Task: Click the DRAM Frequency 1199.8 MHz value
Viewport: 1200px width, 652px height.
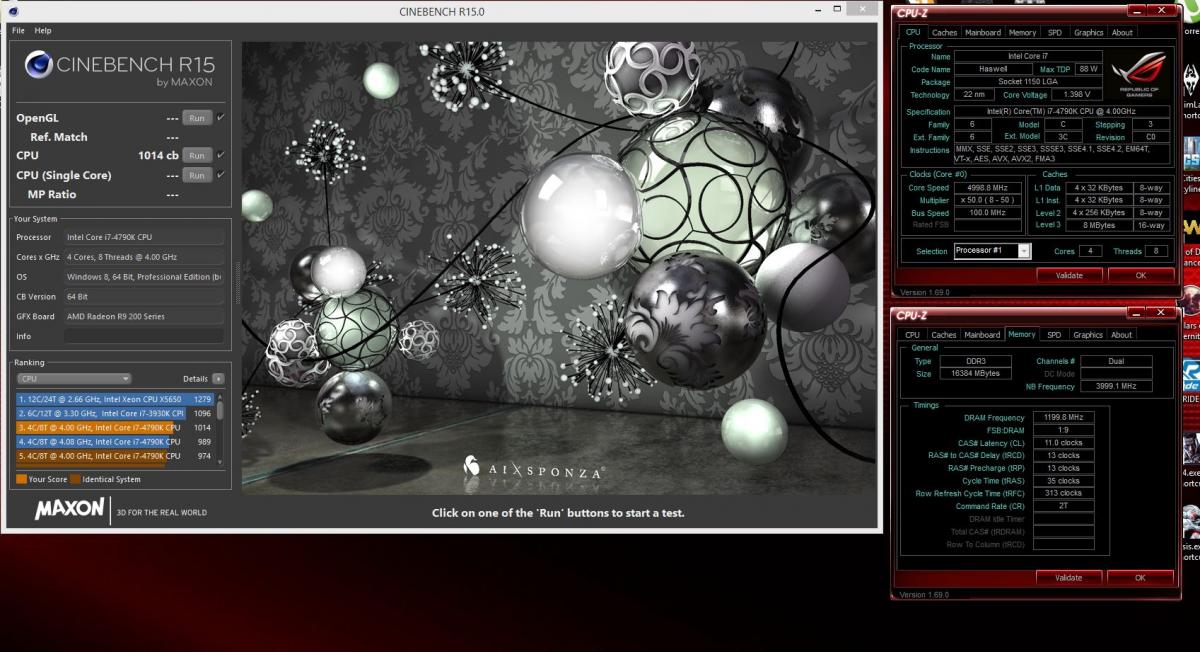Action: tap(1062, 418)
